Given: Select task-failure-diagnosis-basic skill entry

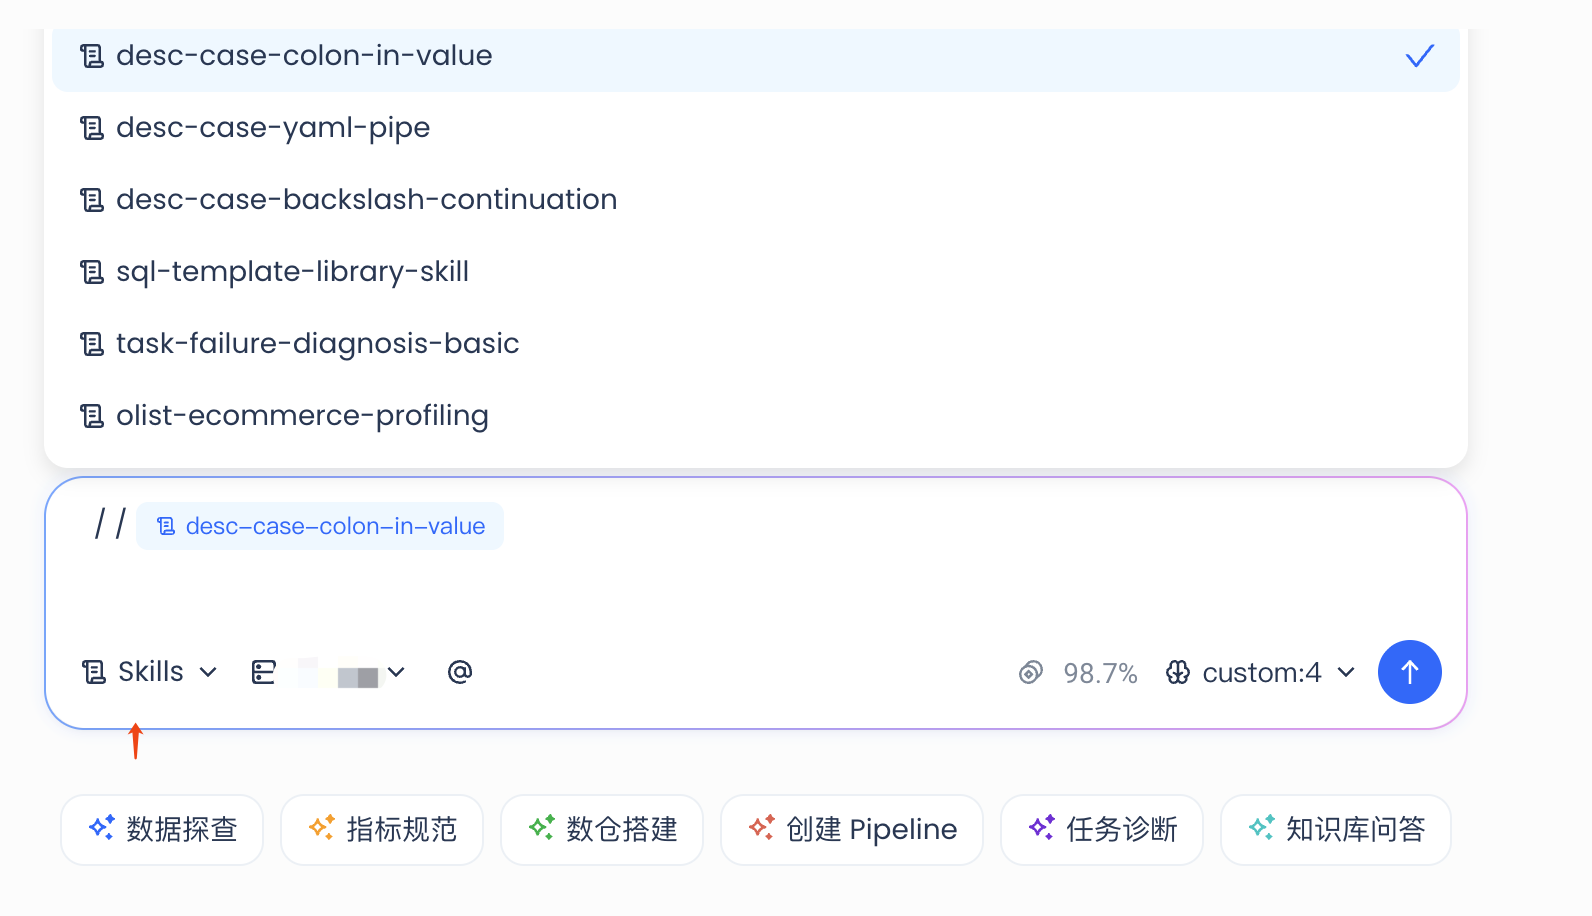Looking at the screenshot, I should (756, 344).
